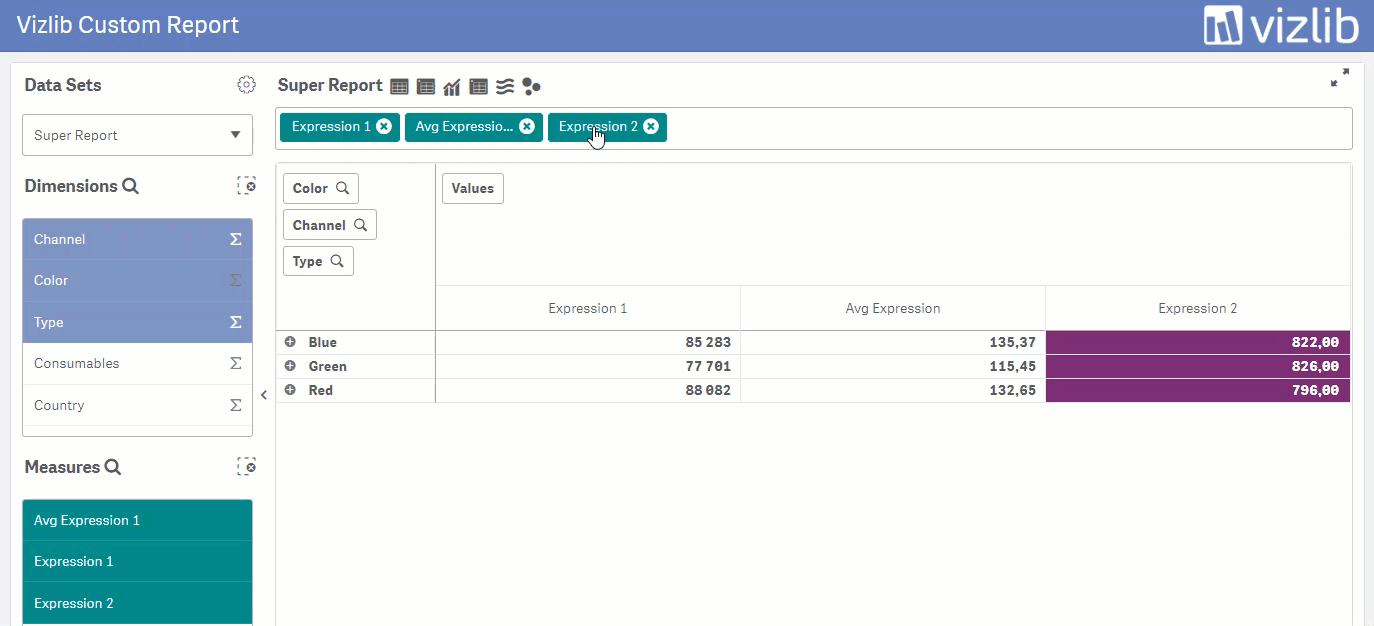Toggle the Country dimension selection
The image size is (1374, 626).
[137, 405]
